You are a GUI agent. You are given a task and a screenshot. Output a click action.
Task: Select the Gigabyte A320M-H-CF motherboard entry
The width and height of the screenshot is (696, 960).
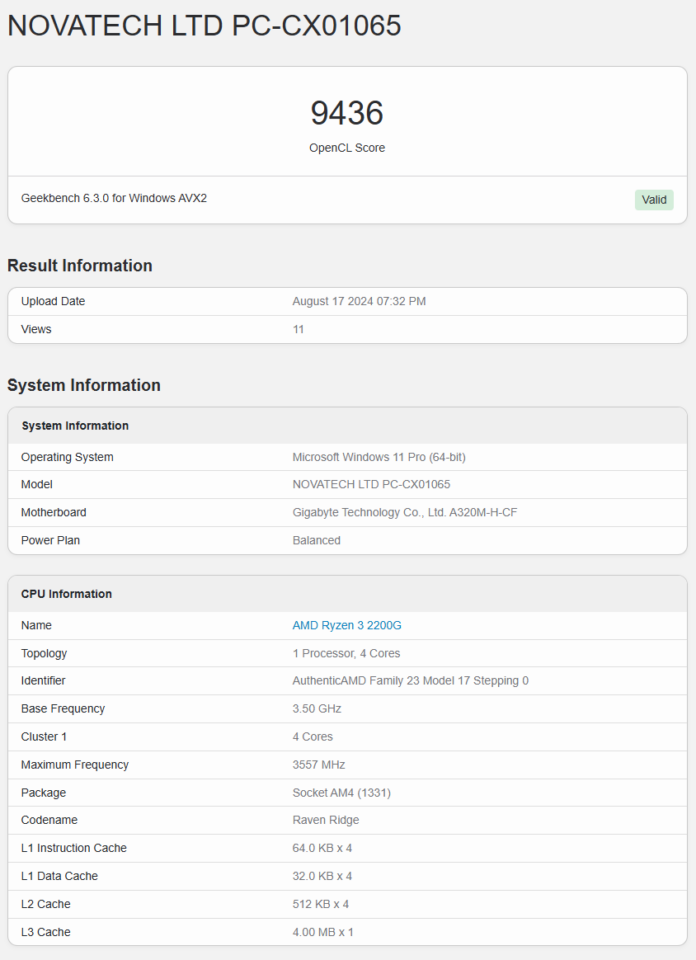point(400,512)
